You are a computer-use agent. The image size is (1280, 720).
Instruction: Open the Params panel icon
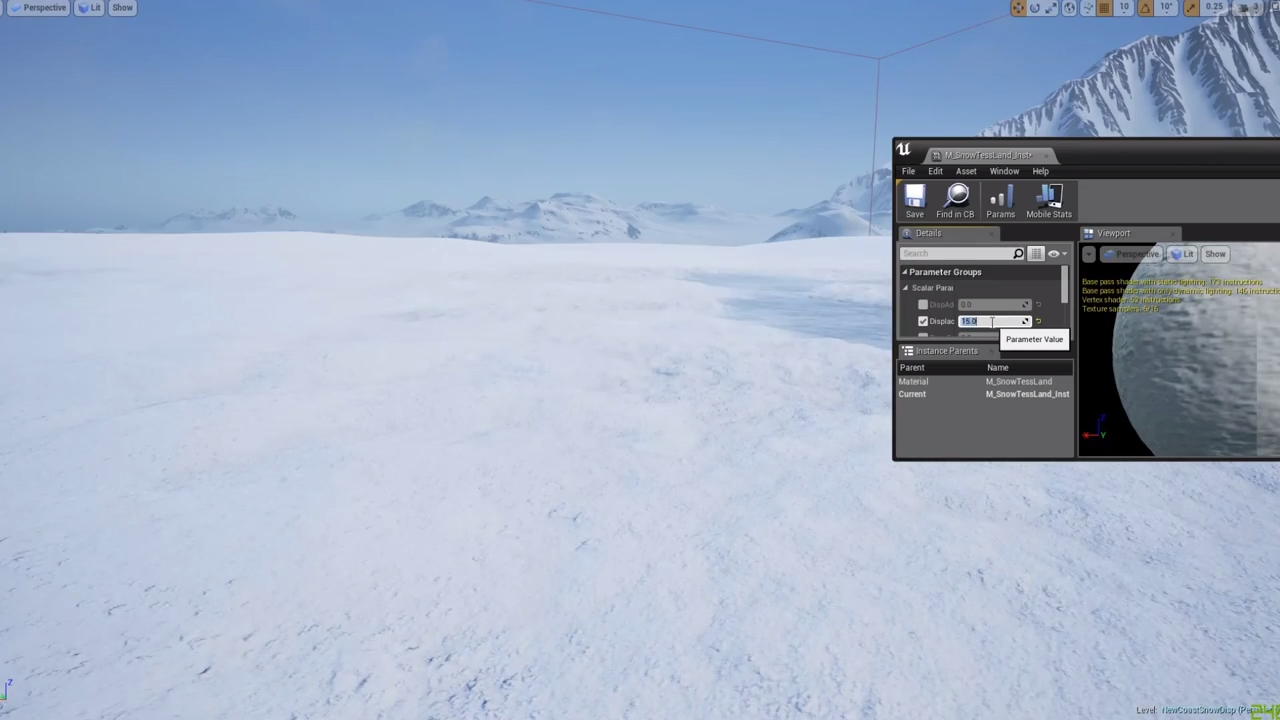[1000, 199]
